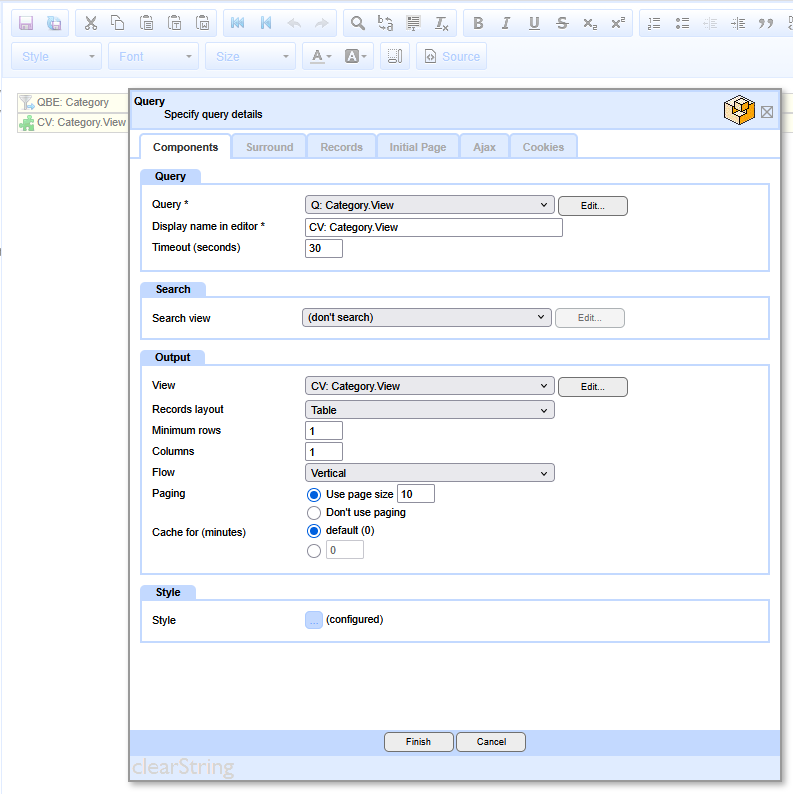The image size is (793, 794).
Task: Click the package help icon in dialog header
Action: (x=738, y=110)
